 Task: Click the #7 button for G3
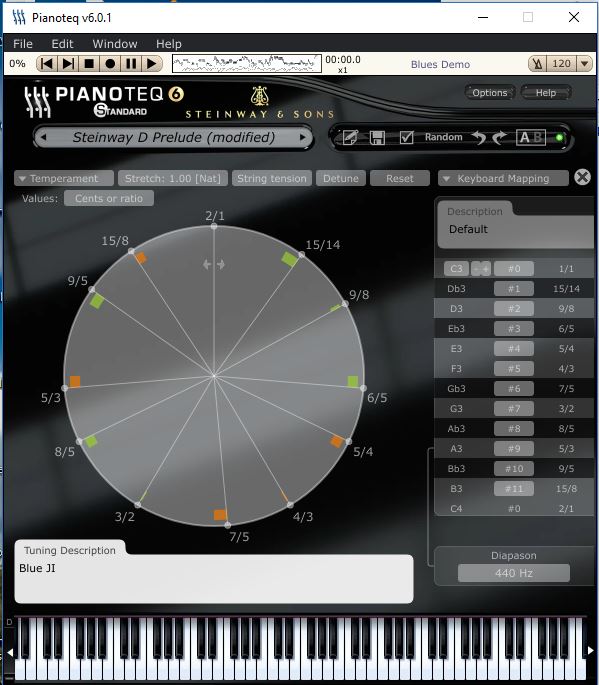514,409
